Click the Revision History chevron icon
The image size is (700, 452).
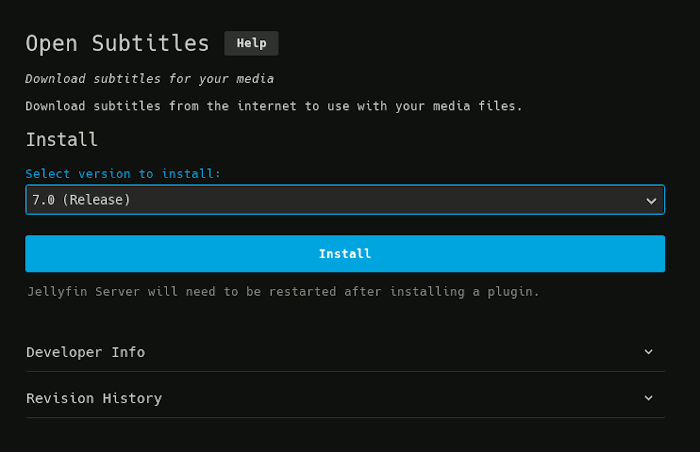click(x=648, y=398)
